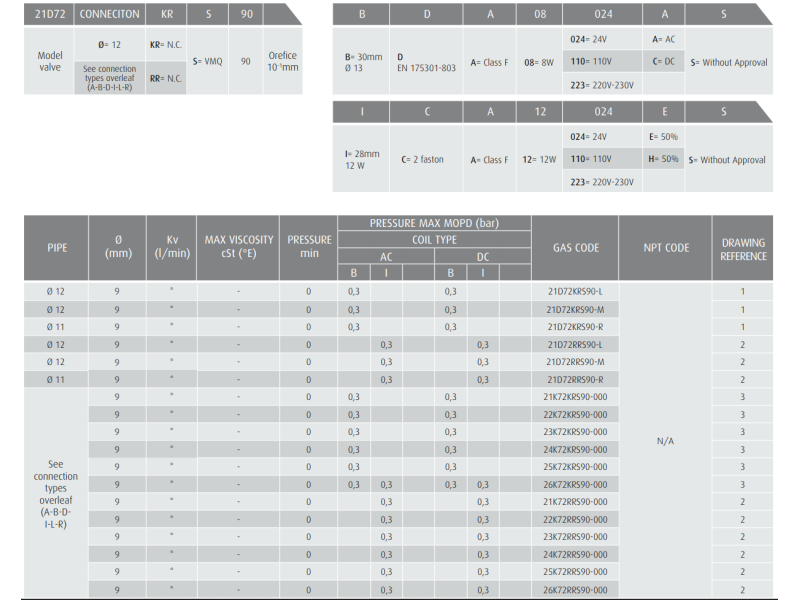Select the PRESSURE MAX MOPD (bar) header
Screen dimensions: 800x600
(434, 223)
